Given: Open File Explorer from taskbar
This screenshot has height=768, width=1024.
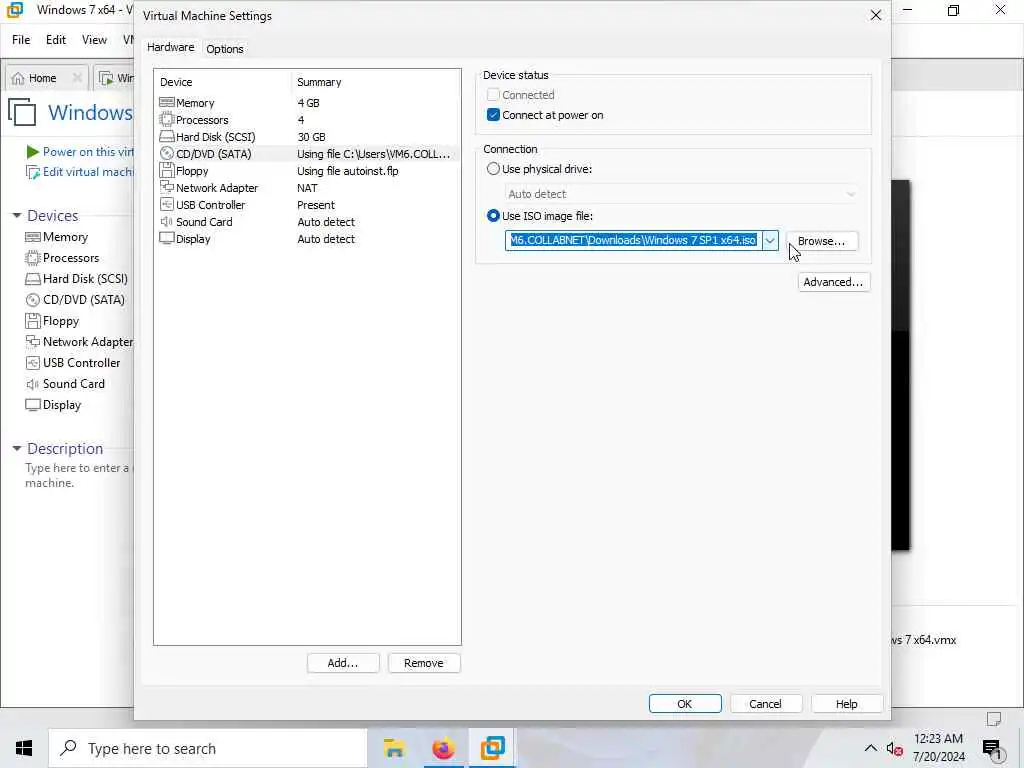Looking at the screenshot, I should click(x=394, y=748).
